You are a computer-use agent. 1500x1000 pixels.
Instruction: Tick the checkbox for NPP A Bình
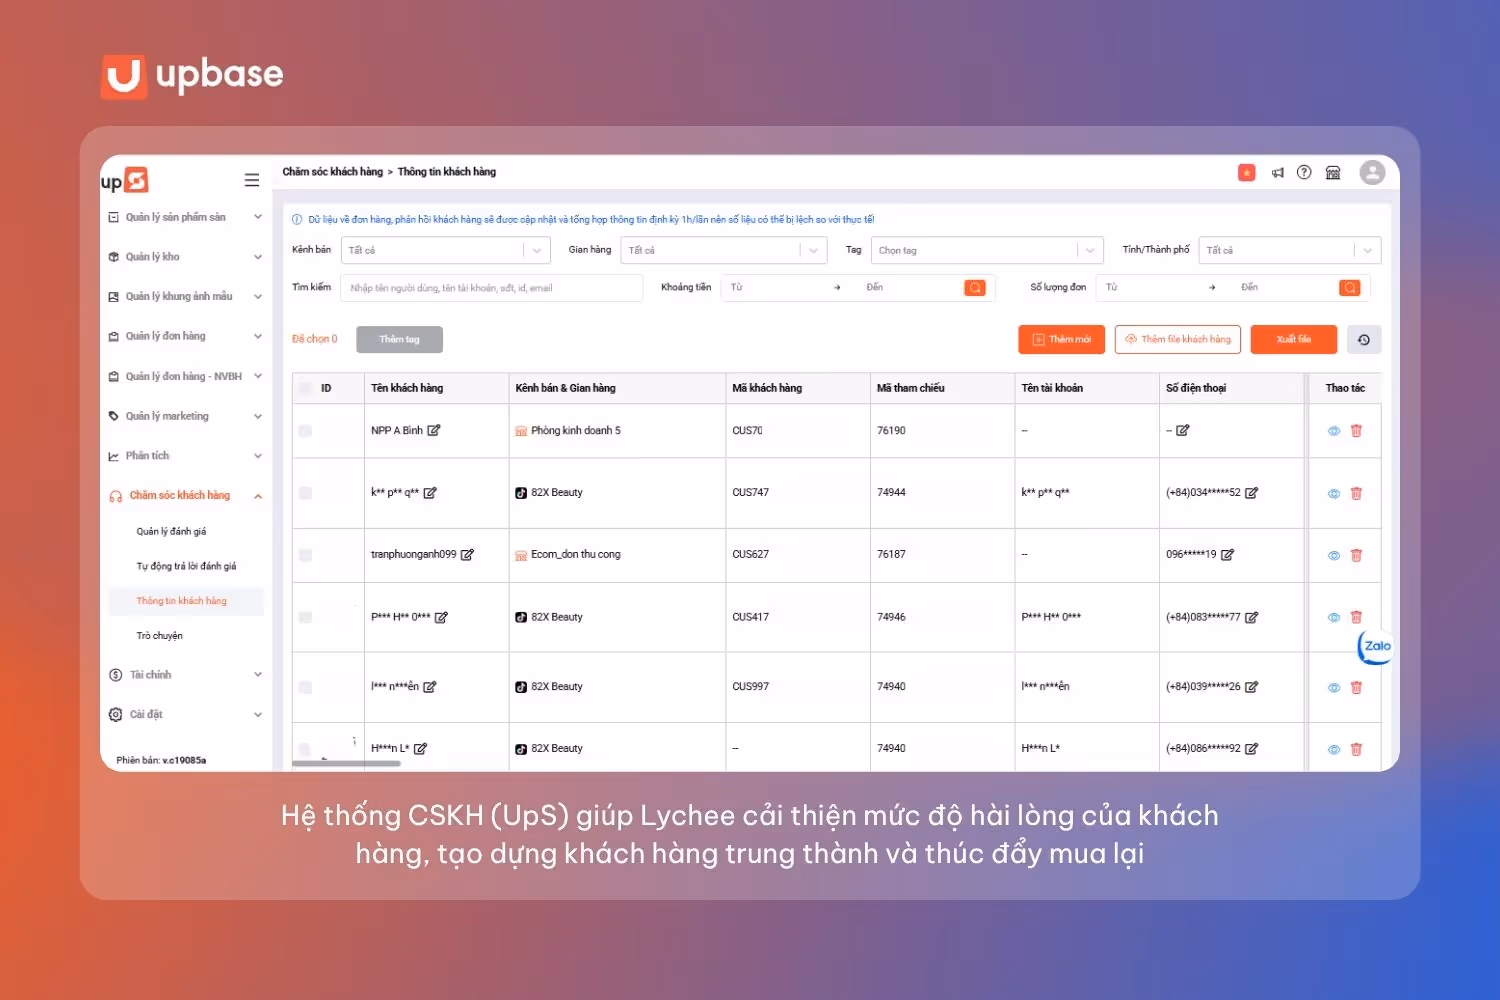[x=305, y=431]
